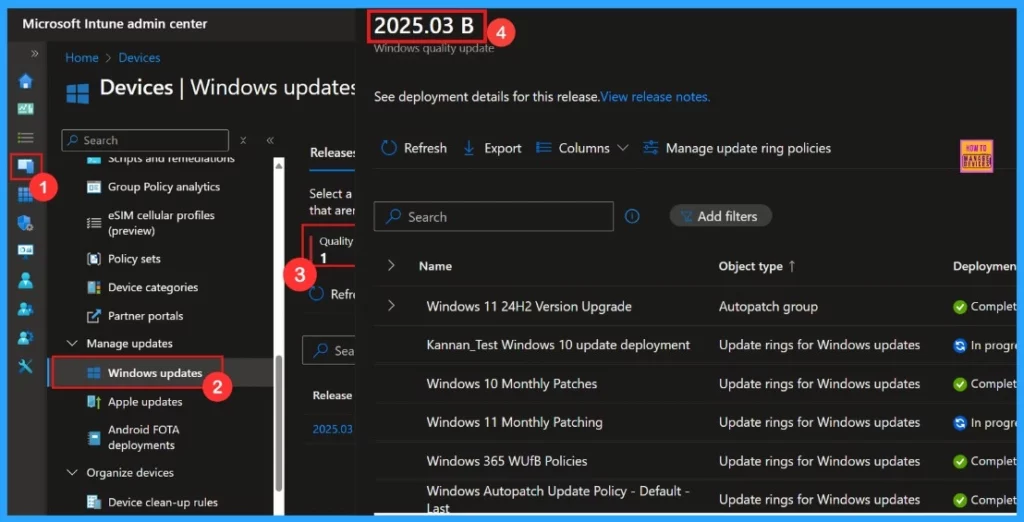Expand Windows 11 24H2 Version Upgrade row
The width and height of the screenshot is (1024, 522).
click(391, 305)
